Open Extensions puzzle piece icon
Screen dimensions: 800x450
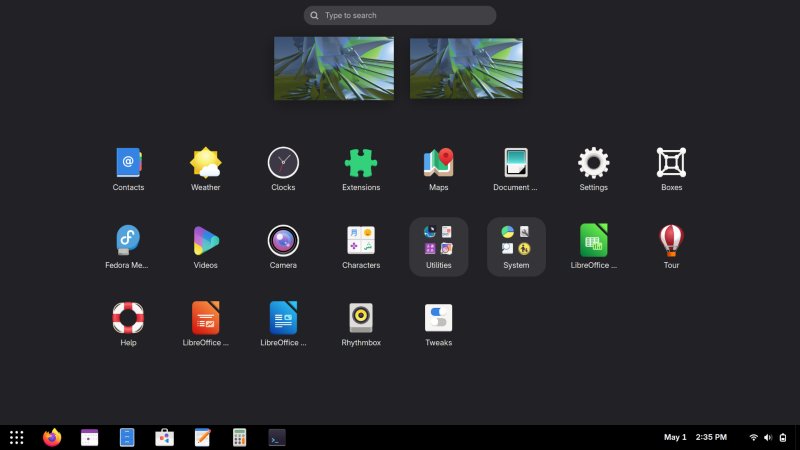[361, 162]
